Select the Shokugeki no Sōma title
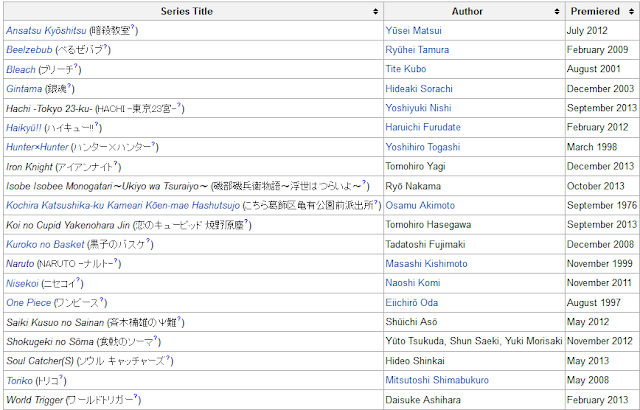Screen dimensions: 640x410 click(x=50, y=341)
